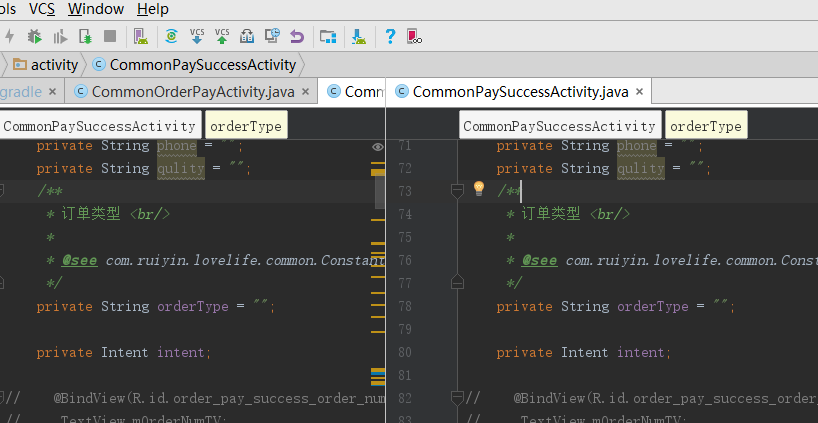Image resolution: width=818 pixels, height=423 pixels.
Task: Collapse the comment fold at line 82
Action: tap(457, 398)
